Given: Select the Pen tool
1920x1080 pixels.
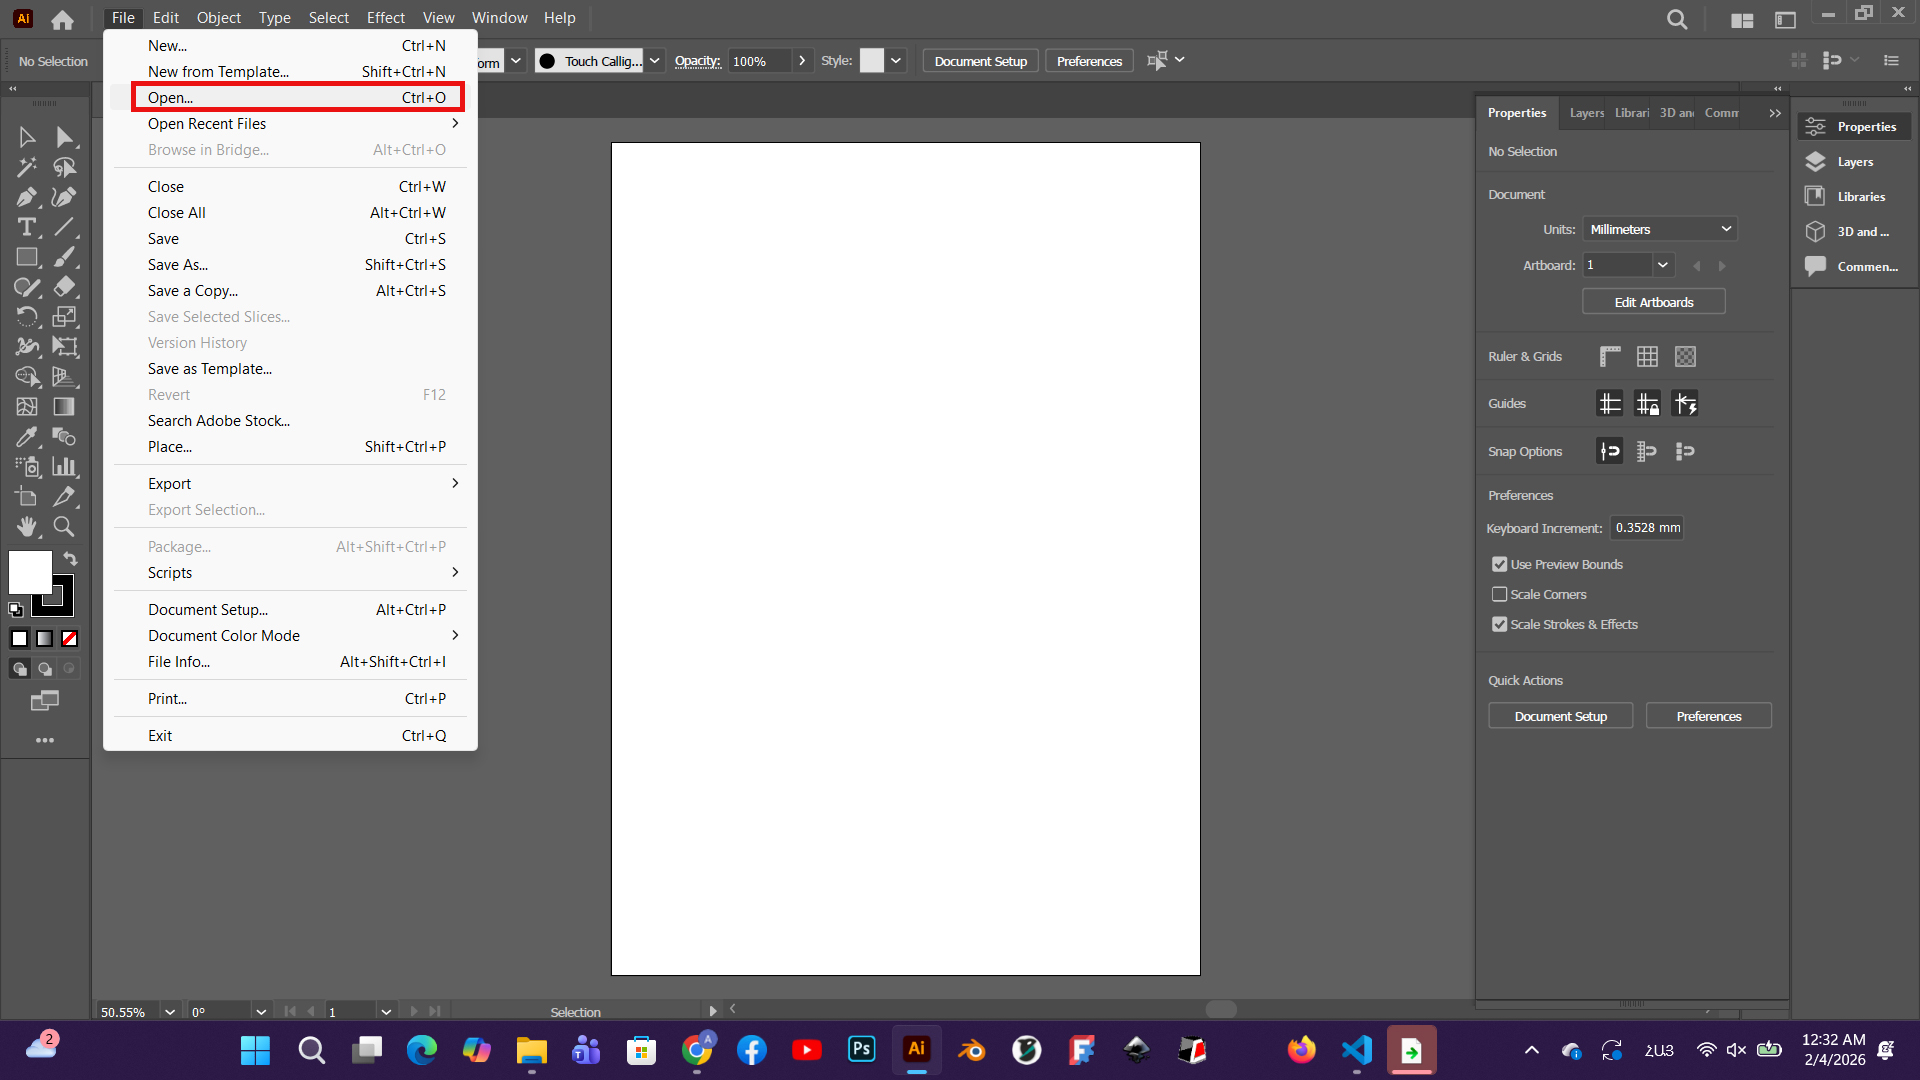Looking at the screenshot, I should [x=27, y=197].
